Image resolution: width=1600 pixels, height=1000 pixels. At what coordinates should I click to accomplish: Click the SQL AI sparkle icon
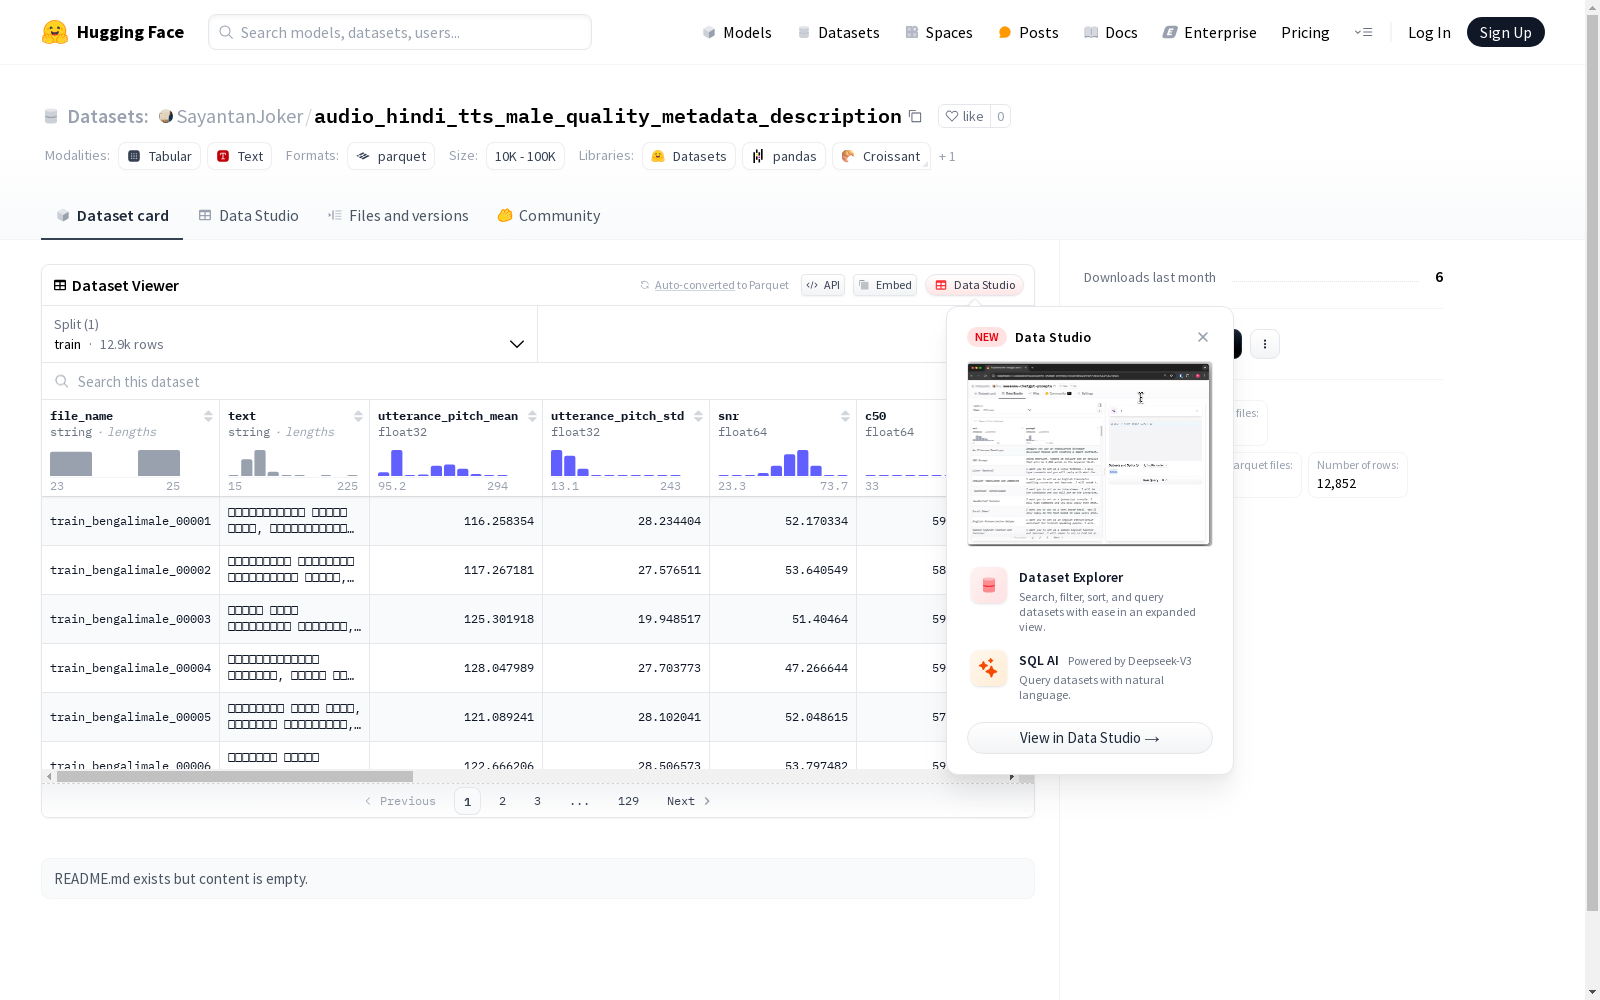(x=989, y=668)
